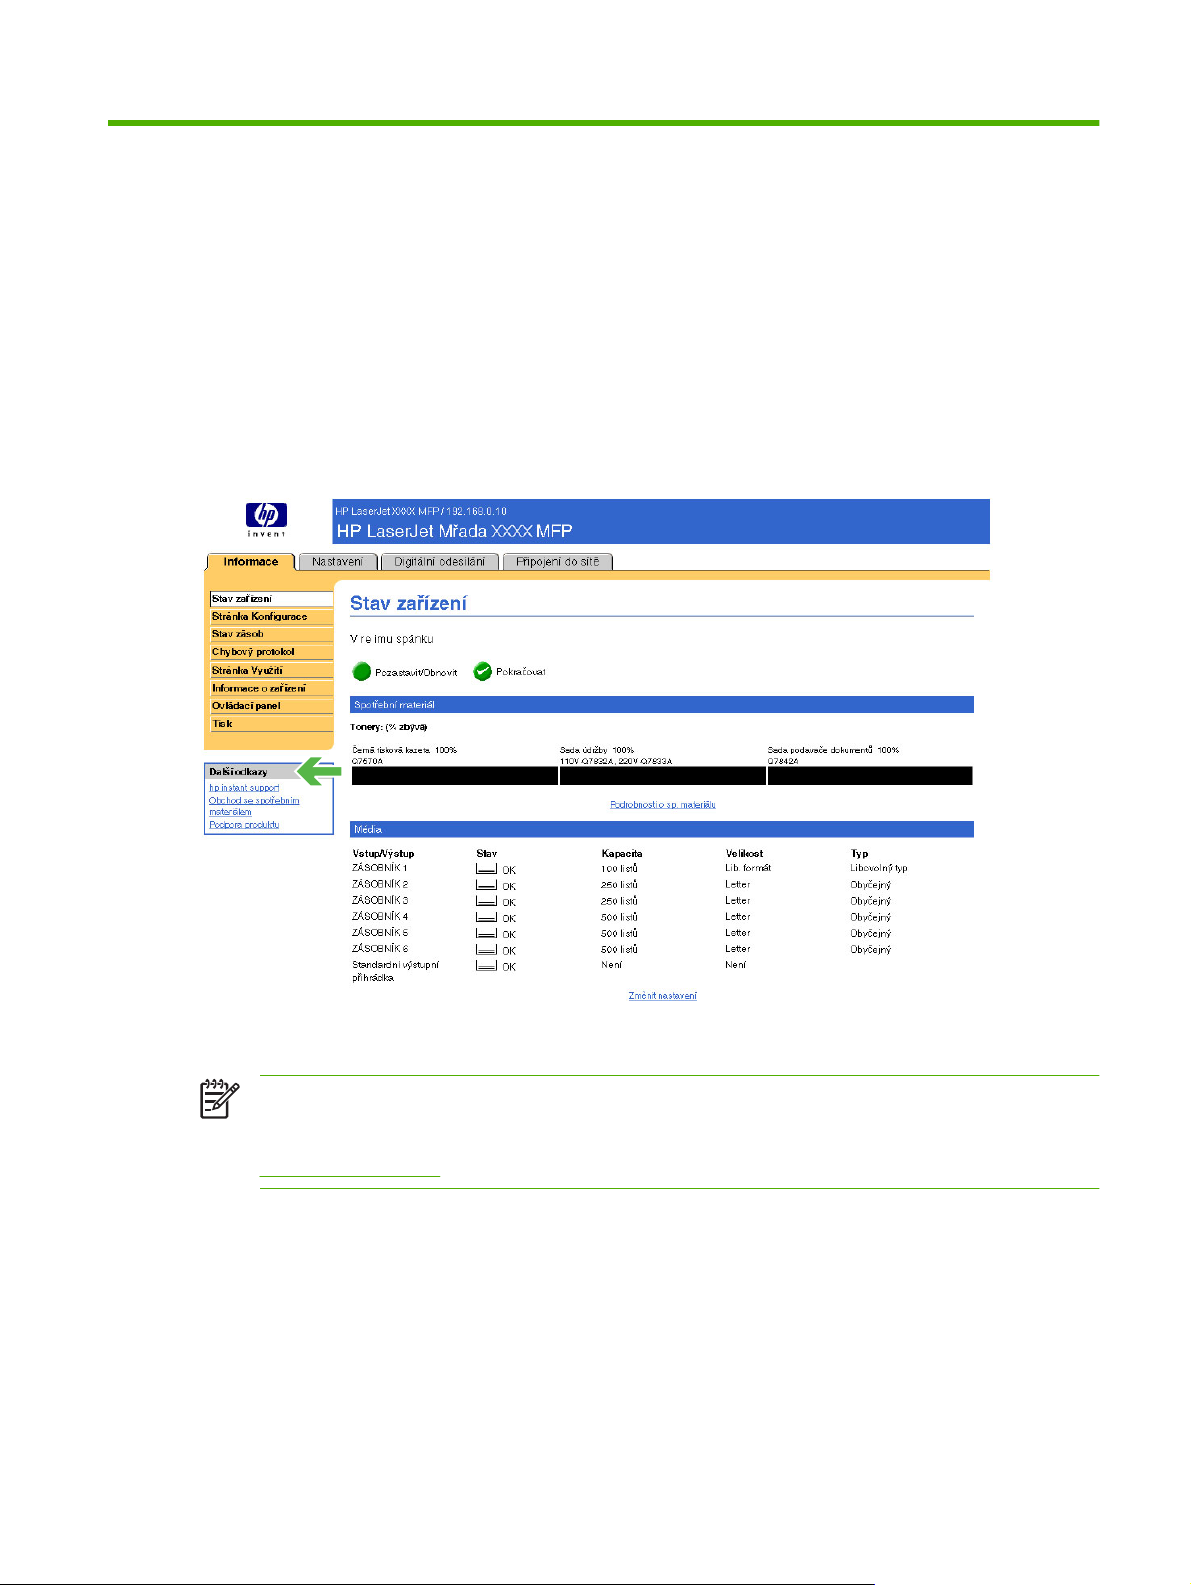Open Stránka Konfigurace from the sidebar
The height and width of the screenshot is (1585, 1191).
[x=271, y=617]
